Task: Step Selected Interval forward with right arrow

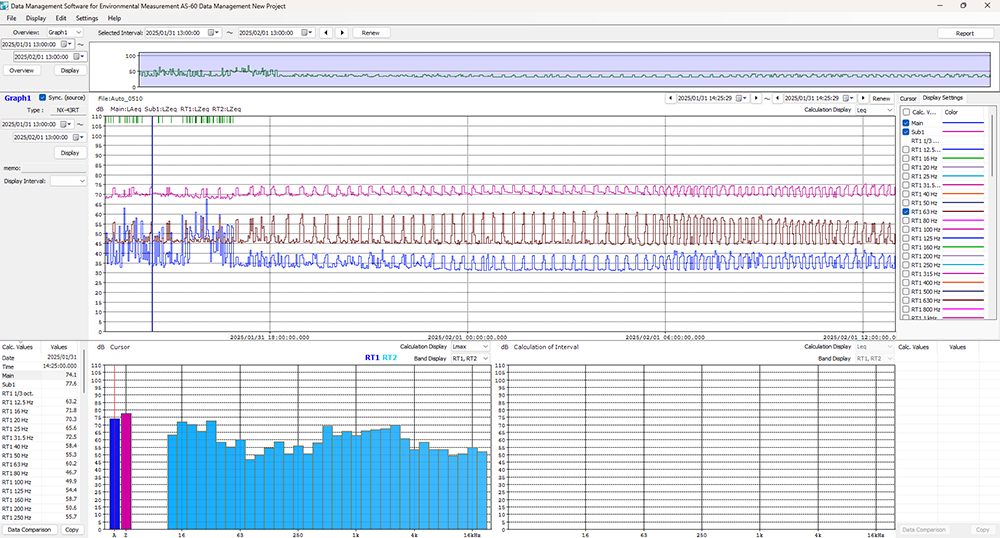Action: (x=342, y=33)
